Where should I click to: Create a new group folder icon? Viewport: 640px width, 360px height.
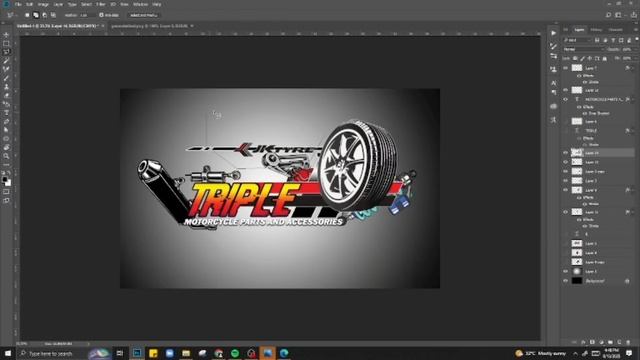[x=610, y=342]
